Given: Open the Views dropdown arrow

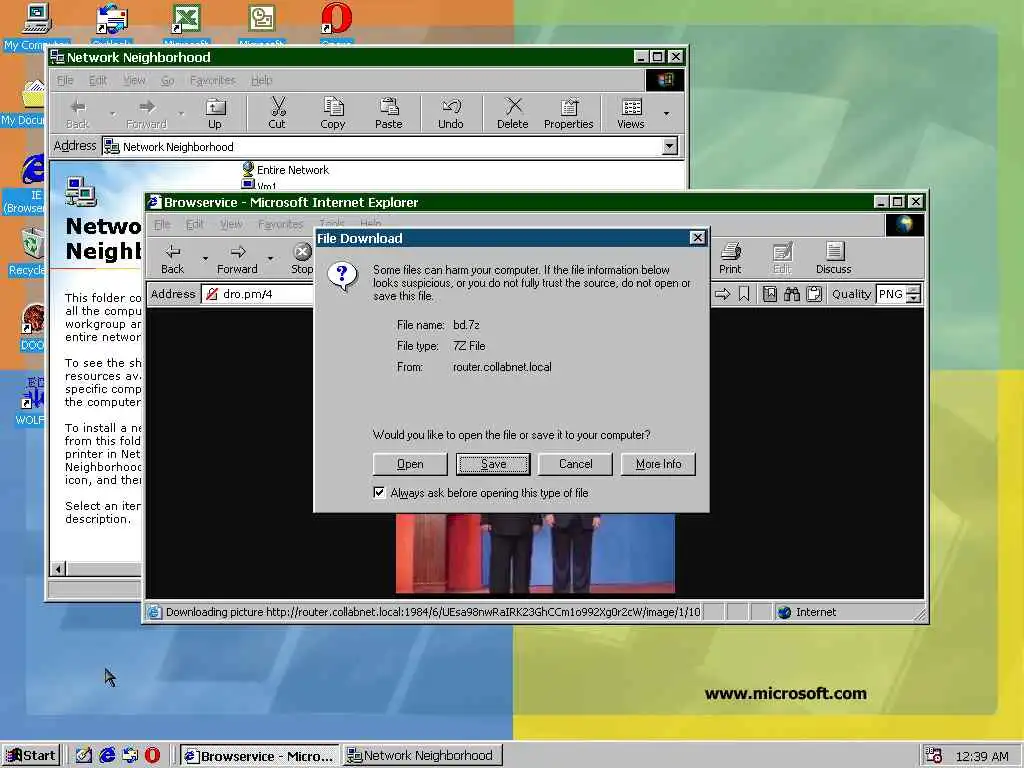Looking at the screenshot, I should pos(666,114).
